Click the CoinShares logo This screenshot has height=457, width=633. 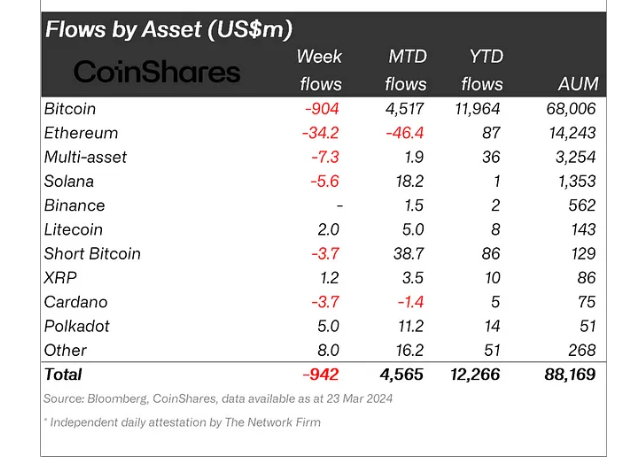(158, 72)
